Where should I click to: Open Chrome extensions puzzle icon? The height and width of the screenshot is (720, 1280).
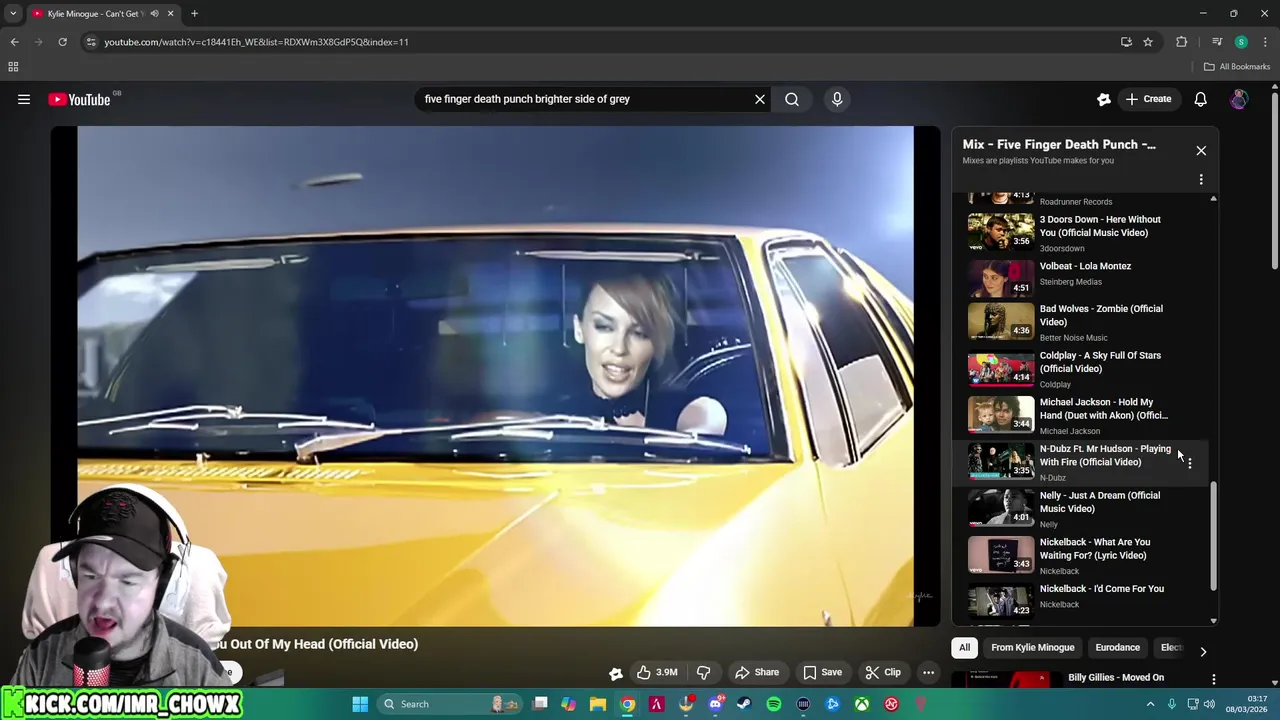(x=1182, y=42)
